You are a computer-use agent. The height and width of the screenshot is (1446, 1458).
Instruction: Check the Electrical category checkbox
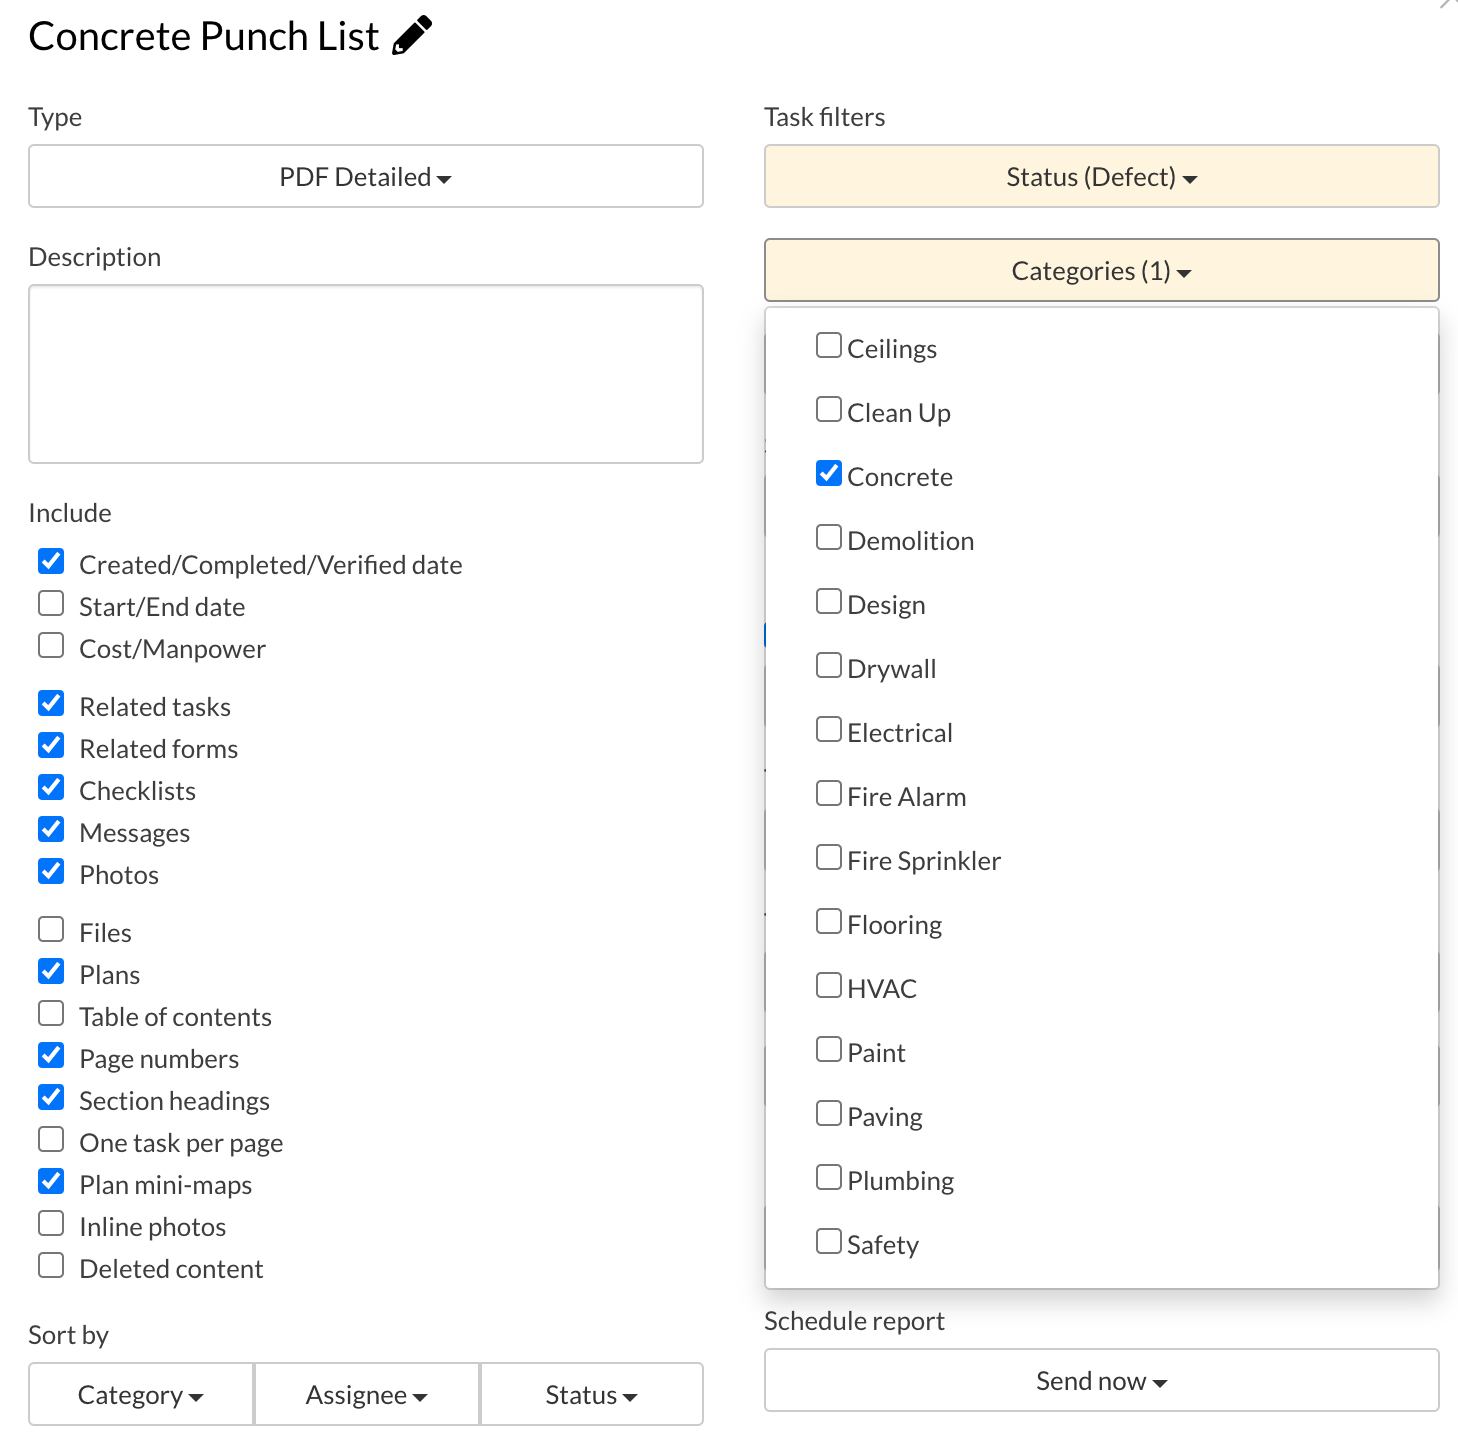point(829,729)
